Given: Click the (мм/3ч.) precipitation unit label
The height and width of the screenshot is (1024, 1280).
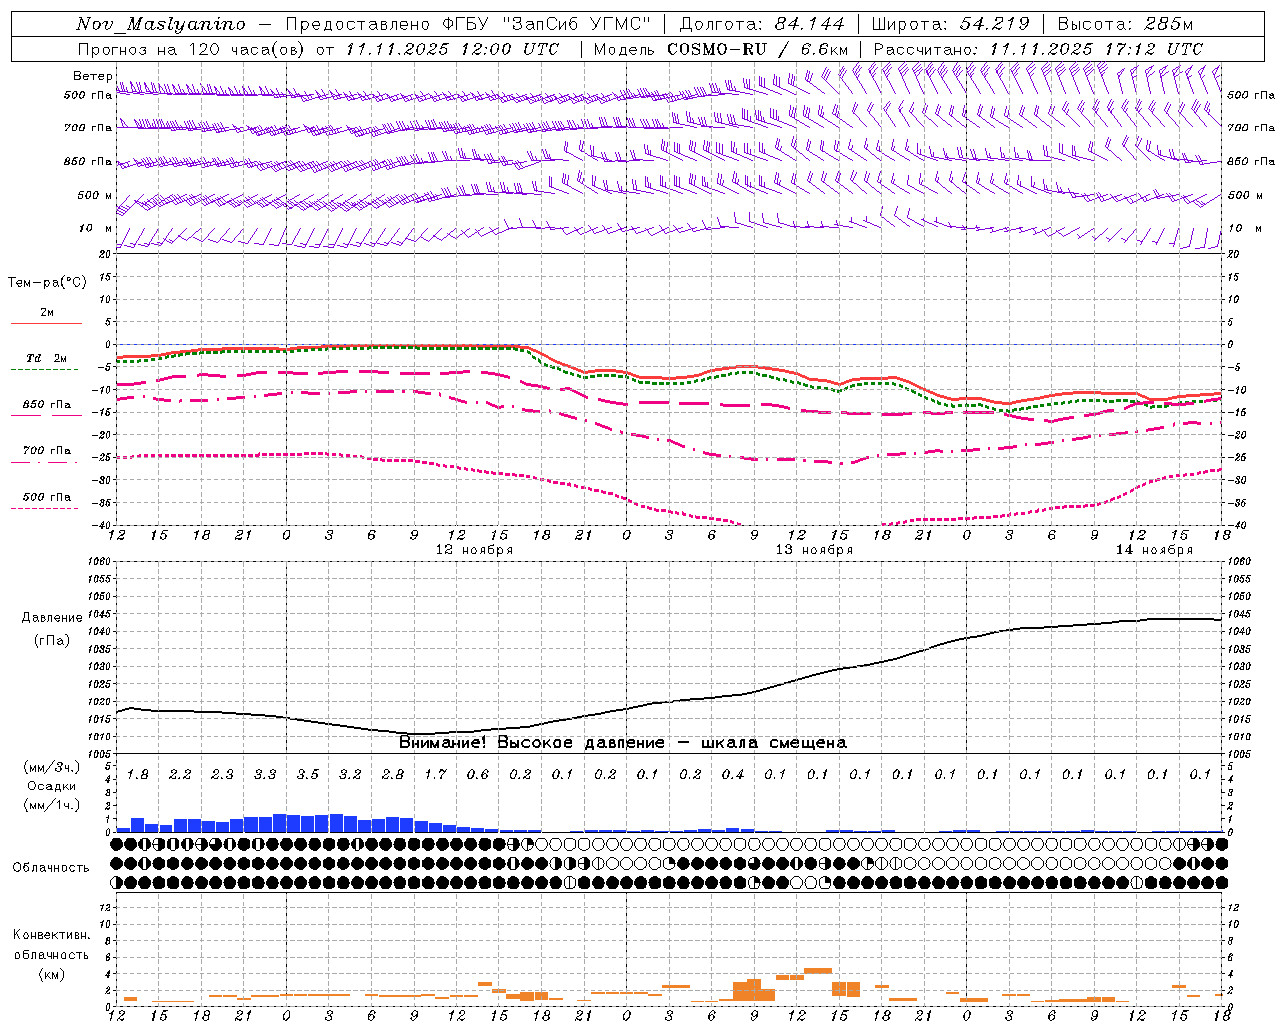Looking at the screenshot, I should pos(52,767).
